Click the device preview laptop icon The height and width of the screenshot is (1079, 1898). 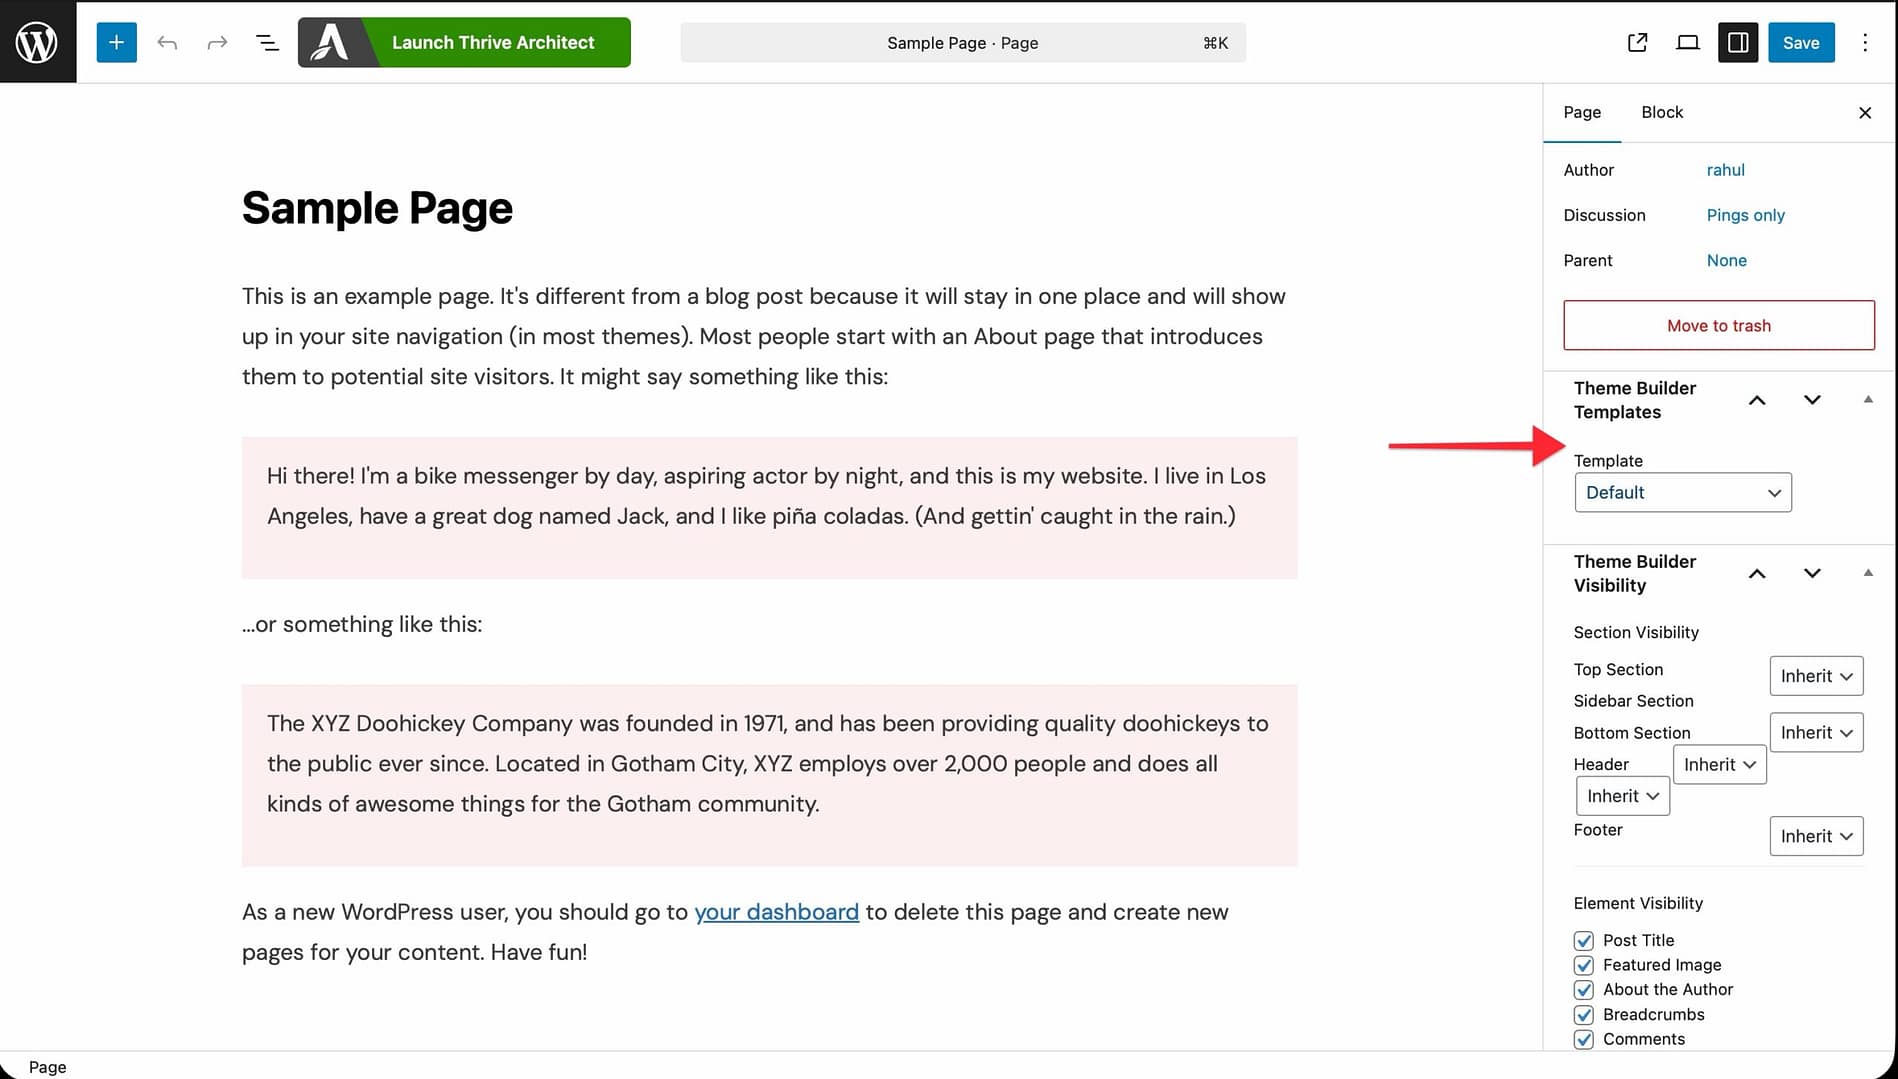coord(1687,42)
